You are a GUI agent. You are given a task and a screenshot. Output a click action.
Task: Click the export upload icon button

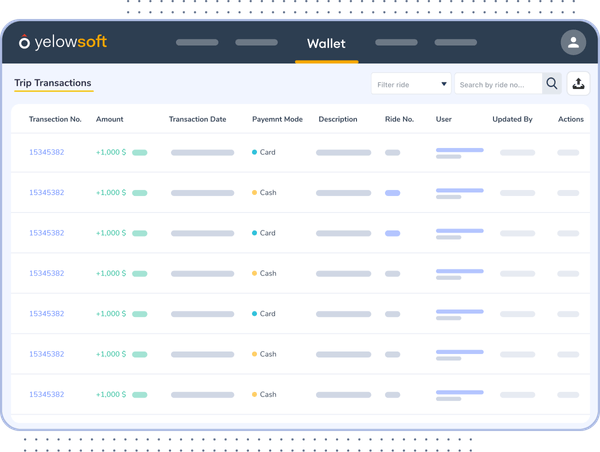click(x=578, y=83)
